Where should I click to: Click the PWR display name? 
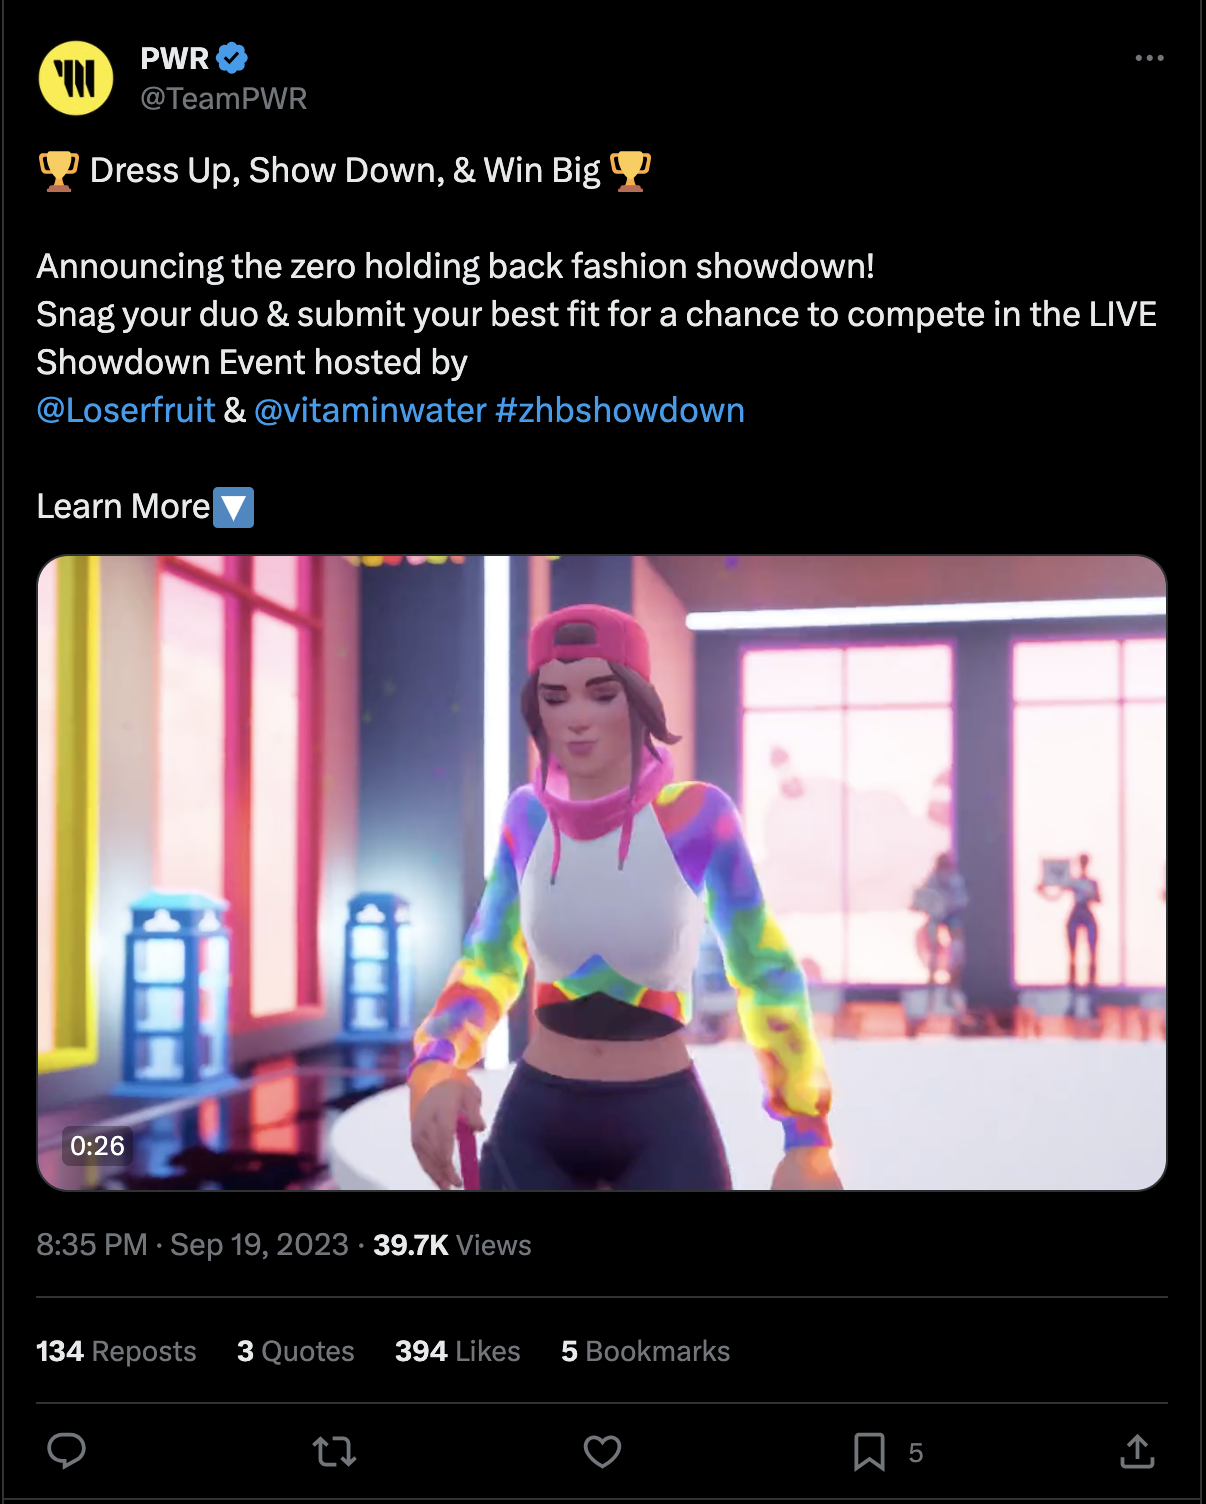[x=175, y=58]
